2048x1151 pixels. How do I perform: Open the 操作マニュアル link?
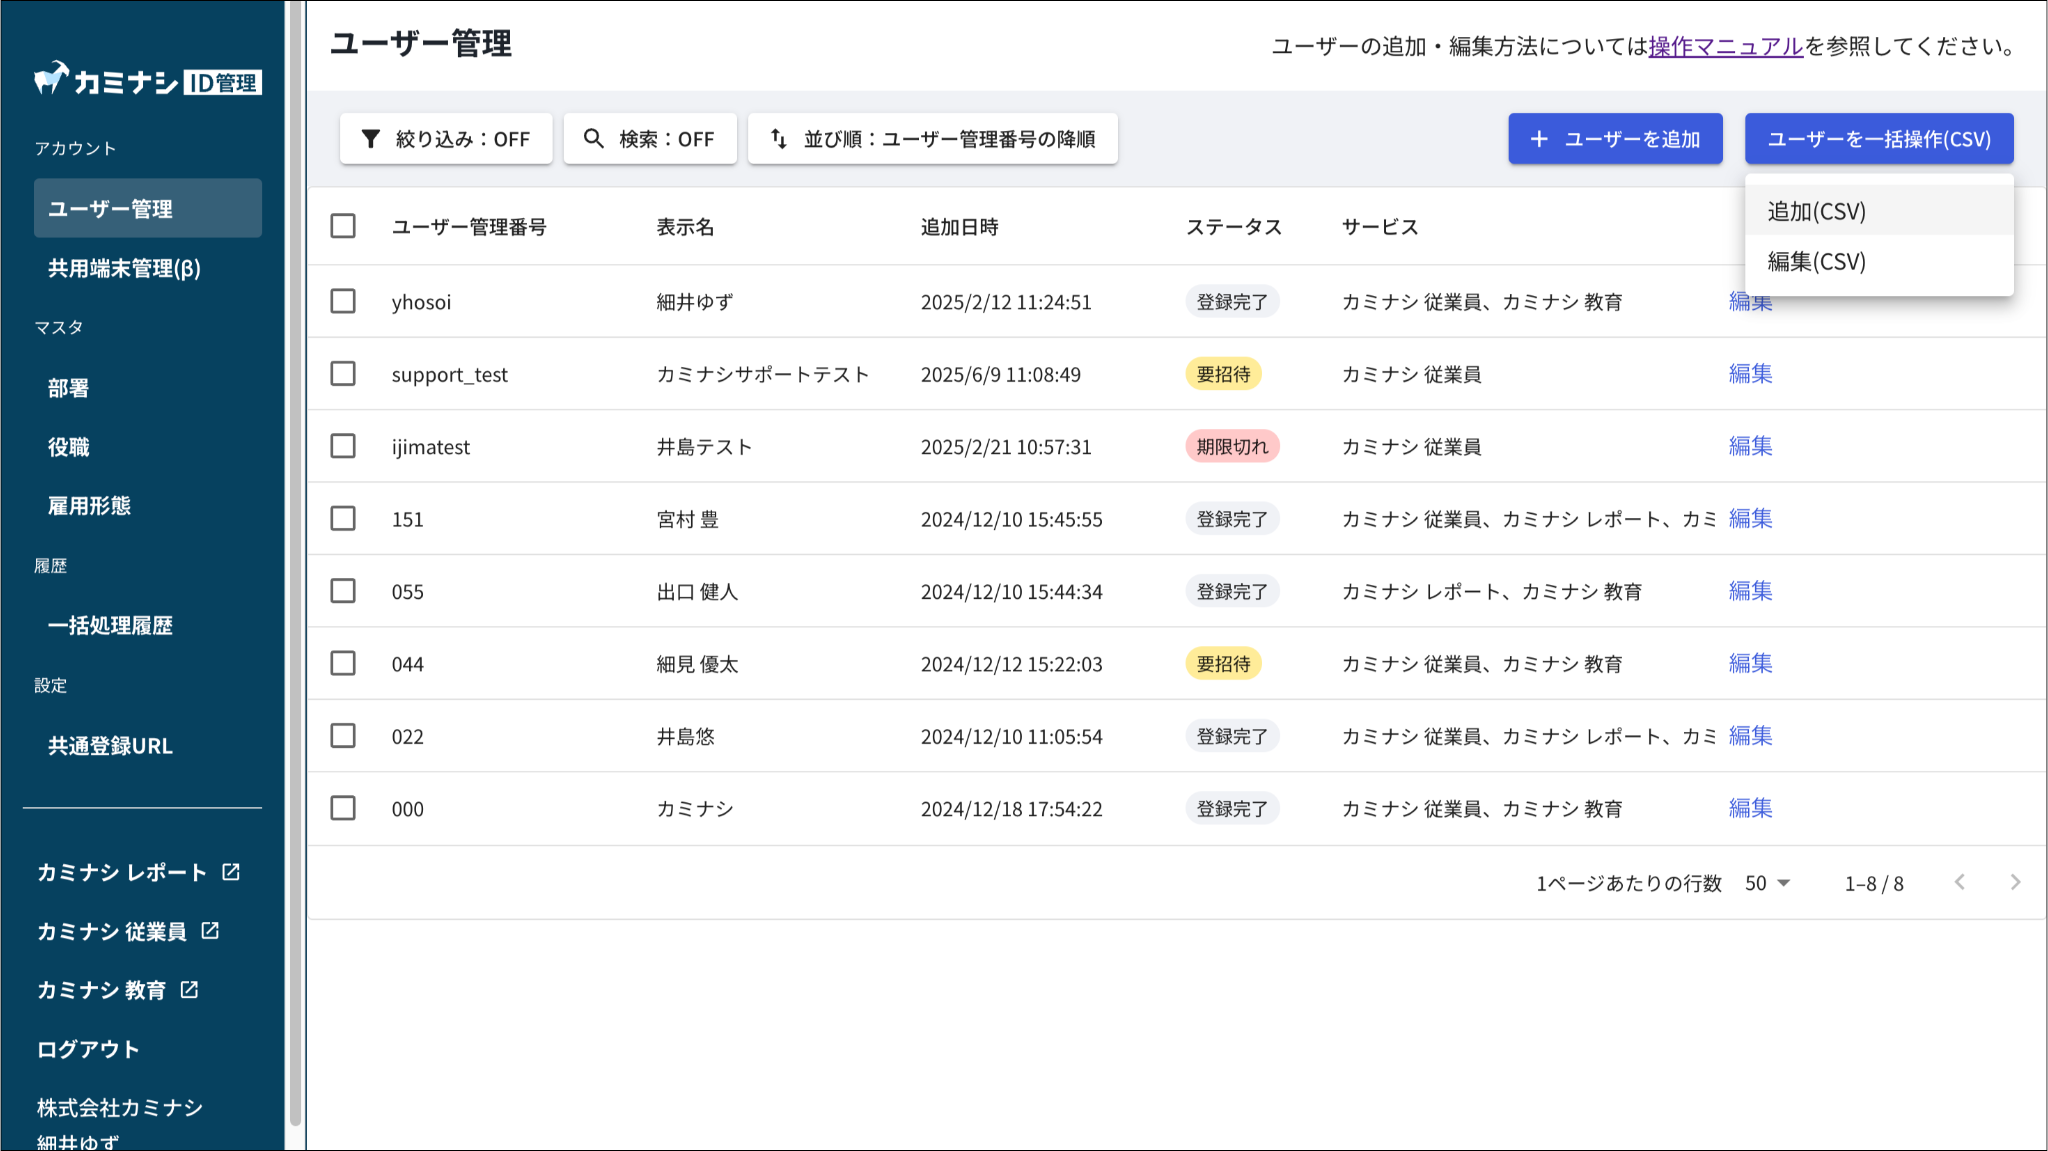coord(1725,46)
